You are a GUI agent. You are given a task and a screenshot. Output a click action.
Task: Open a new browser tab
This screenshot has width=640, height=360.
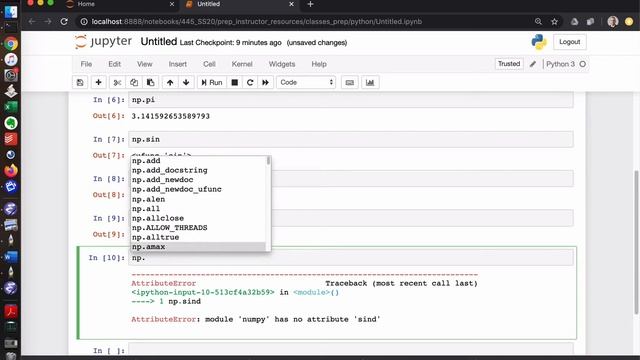click(x=310, y=4)
